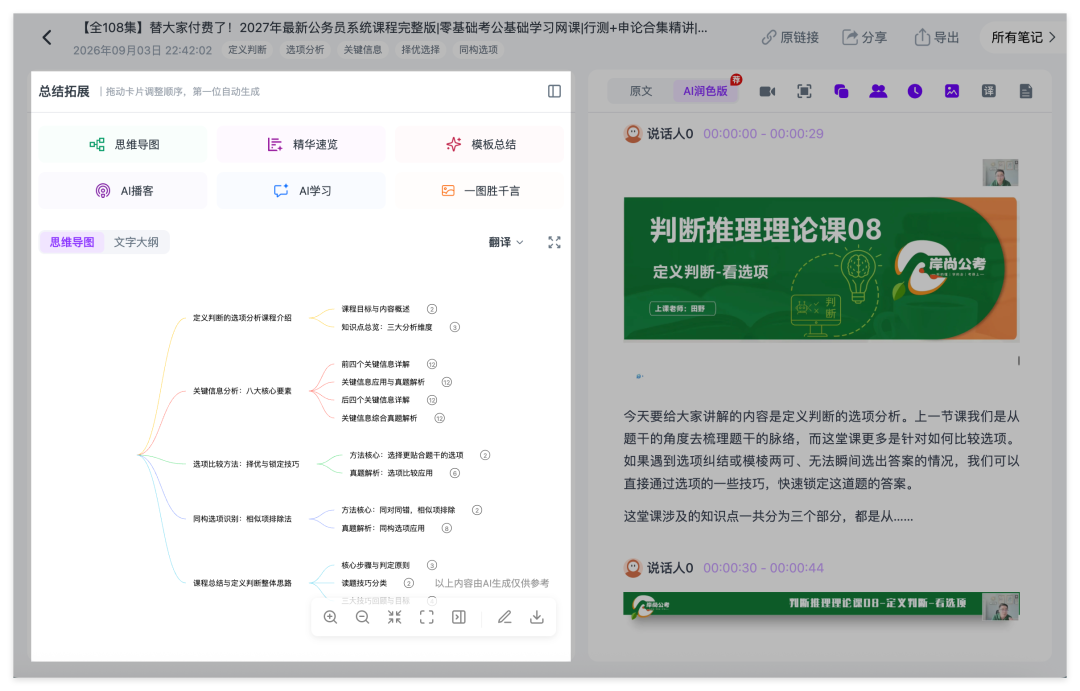The width and height of the screenshot is (1080, 691).
Task: Go back using the left arrow
Action: click(47, 37)
